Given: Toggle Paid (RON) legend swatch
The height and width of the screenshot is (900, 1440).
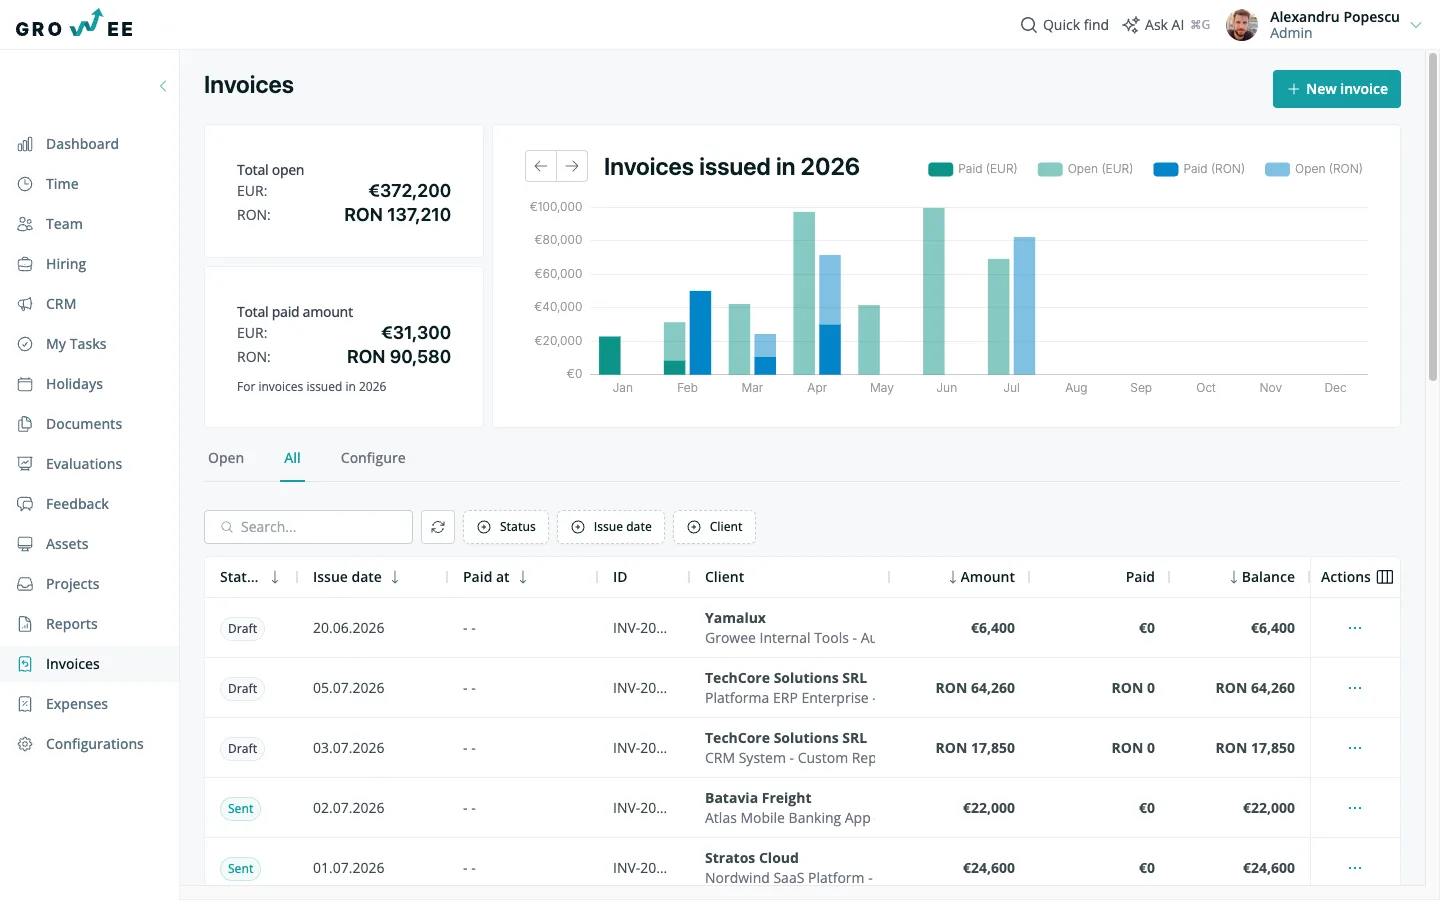Looking at the screenshot, I should pyautogui.click(x=1166, y=169).
